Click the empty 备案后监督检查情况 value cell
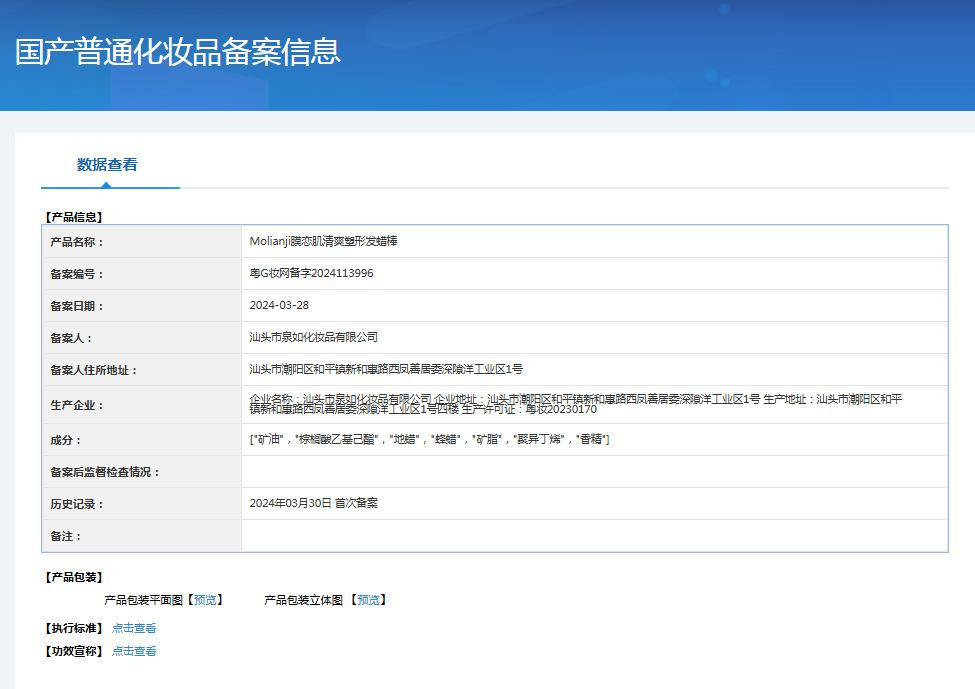Image resolution: width=975 pixels, height=689 pixels. [594, 471]
